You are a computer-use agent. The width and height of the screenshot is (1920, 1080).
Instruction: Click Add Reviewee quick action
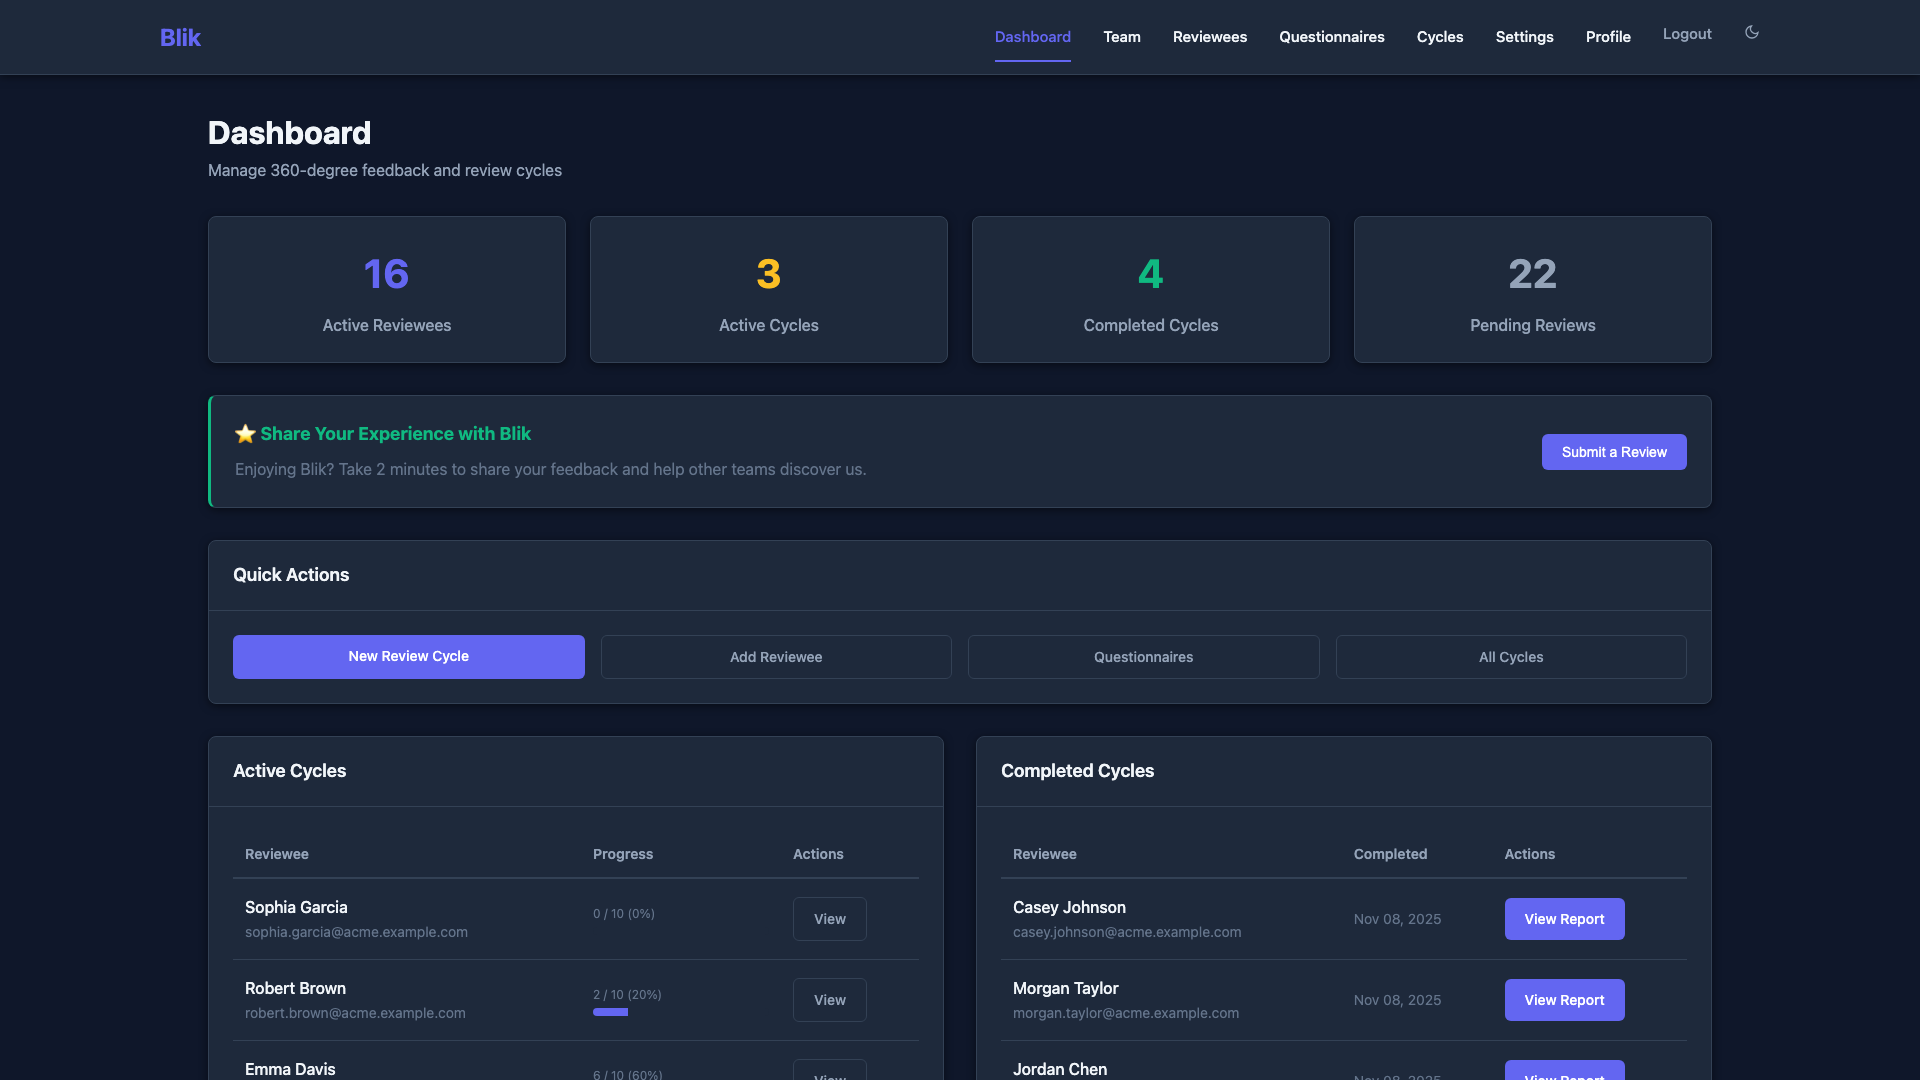(776, 657)
